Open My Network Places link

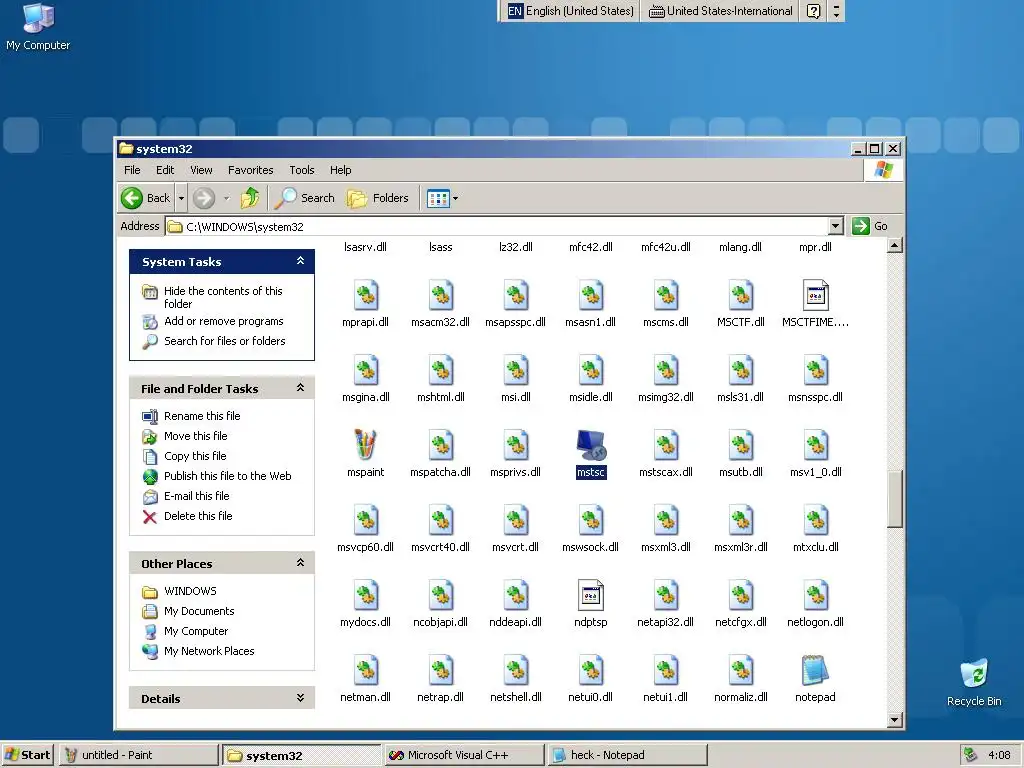coord(209,651)
